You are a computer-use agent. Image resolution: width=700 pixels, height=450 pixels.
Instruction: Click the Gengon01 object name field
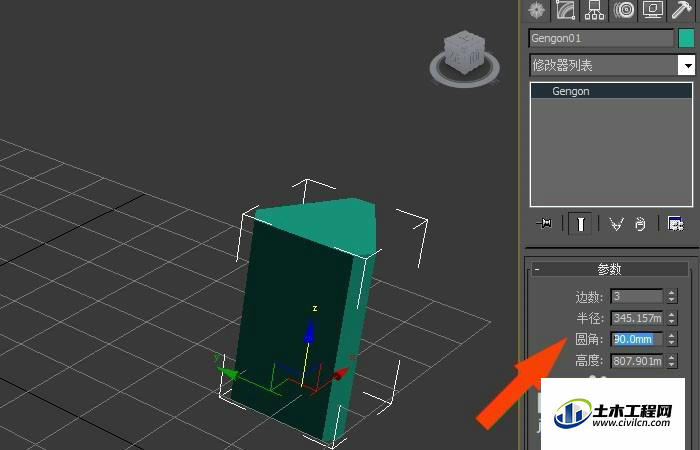[601, 38]
